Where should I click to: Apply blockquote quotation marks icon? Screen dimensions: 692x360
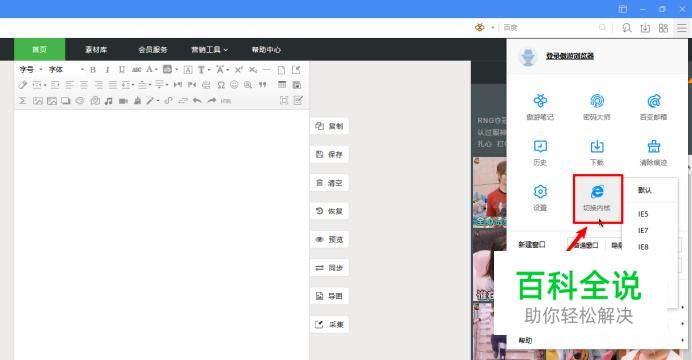coord(262,85)
